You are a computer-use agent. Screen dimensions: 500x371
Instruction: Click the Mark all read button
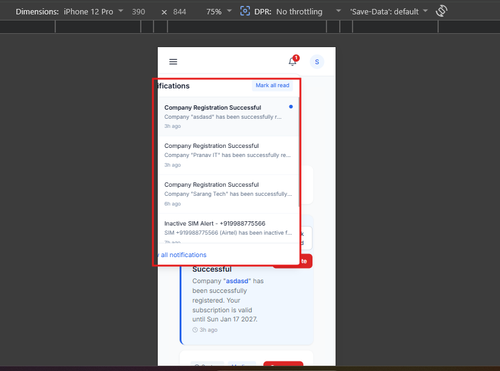pyautogui.click(x=272, y=85)
